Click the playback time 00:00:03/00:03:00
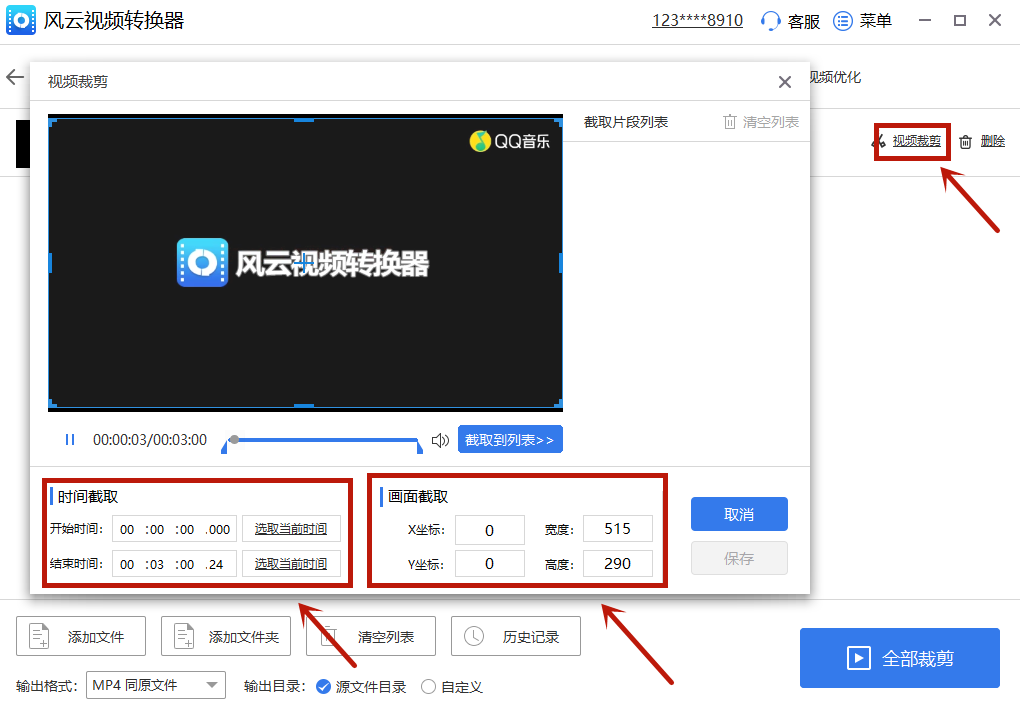The height and width of the screenshot is (714, 1020). pos(150,440)
